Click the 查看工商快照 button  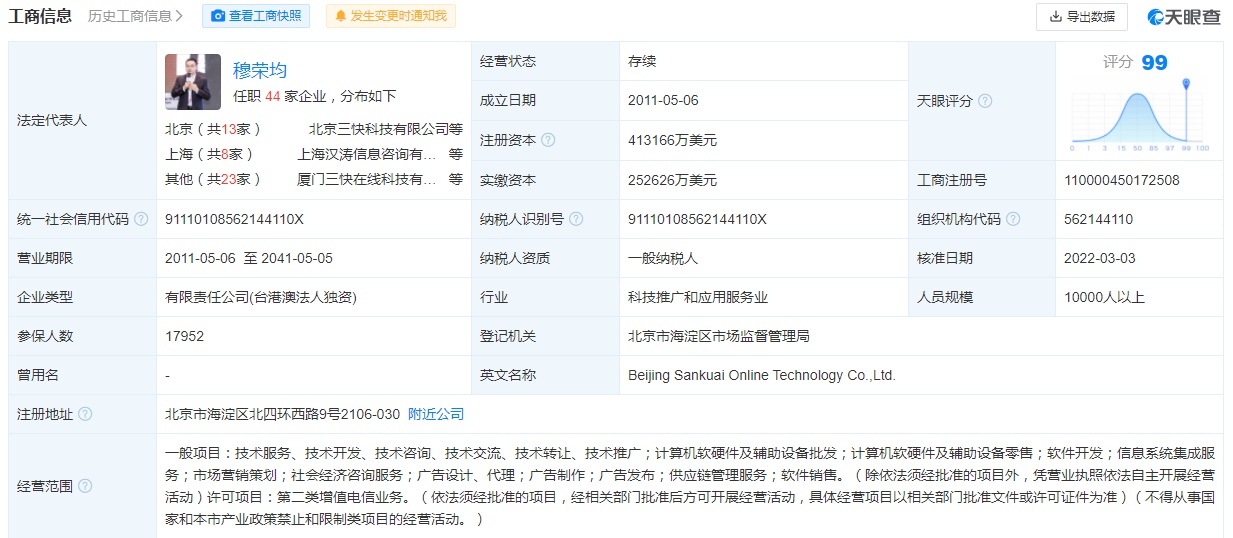pyautogui.click(x=256, y=16)
